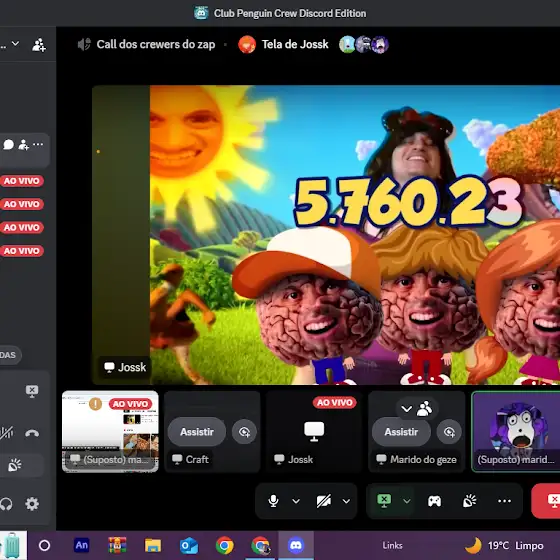Turn on the camera
Screen dimensions: 560x560
(x=324, y=501)
